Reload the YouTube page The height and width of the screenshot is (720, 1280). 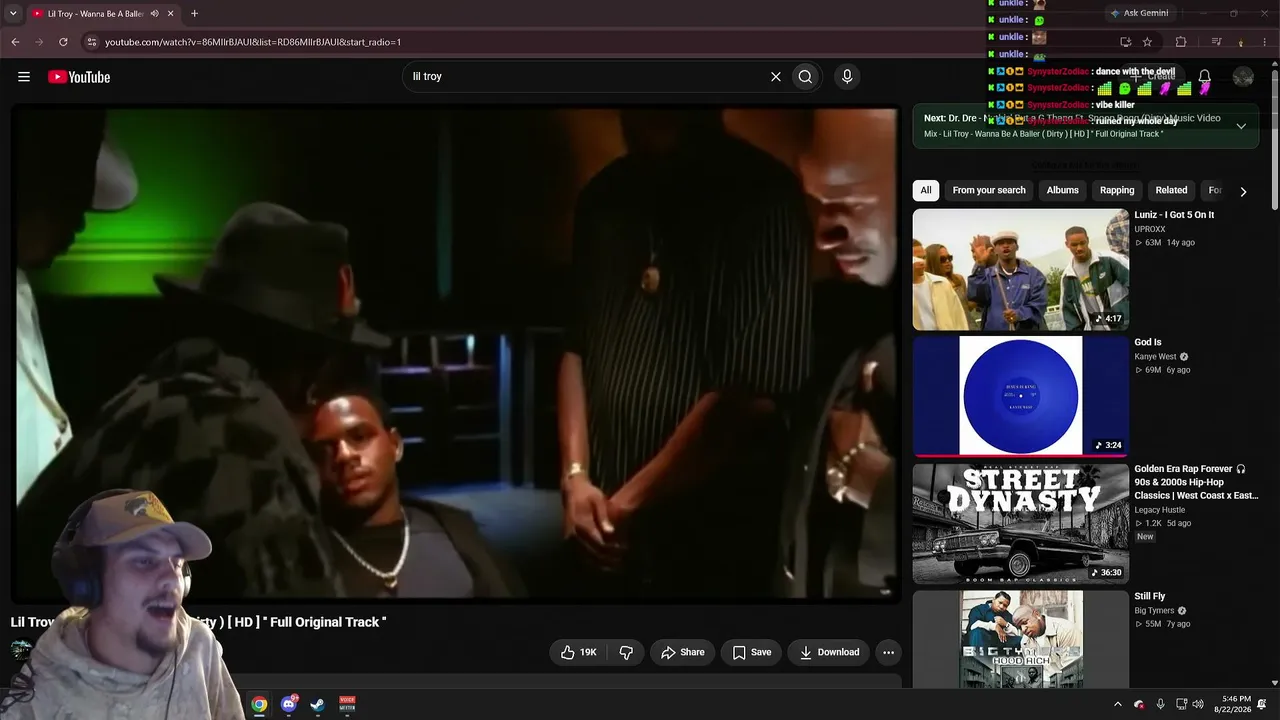[63, 42]
